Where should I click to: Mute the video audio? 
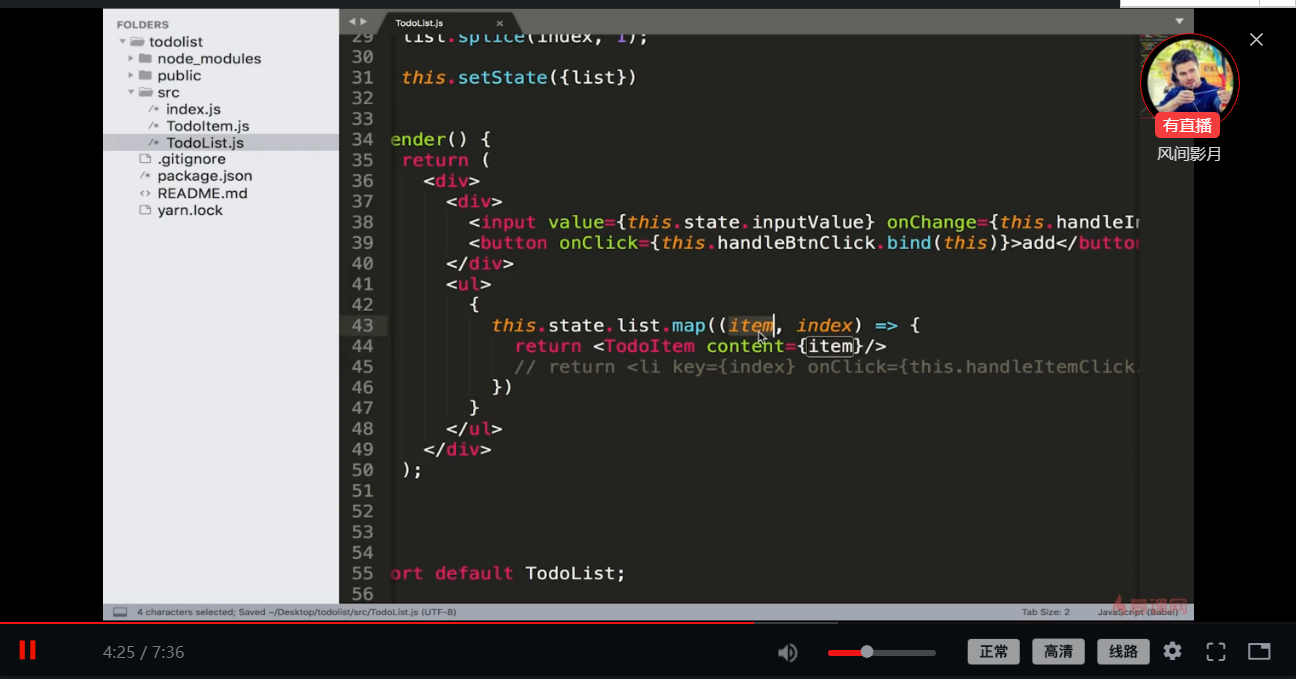point(787,652)
